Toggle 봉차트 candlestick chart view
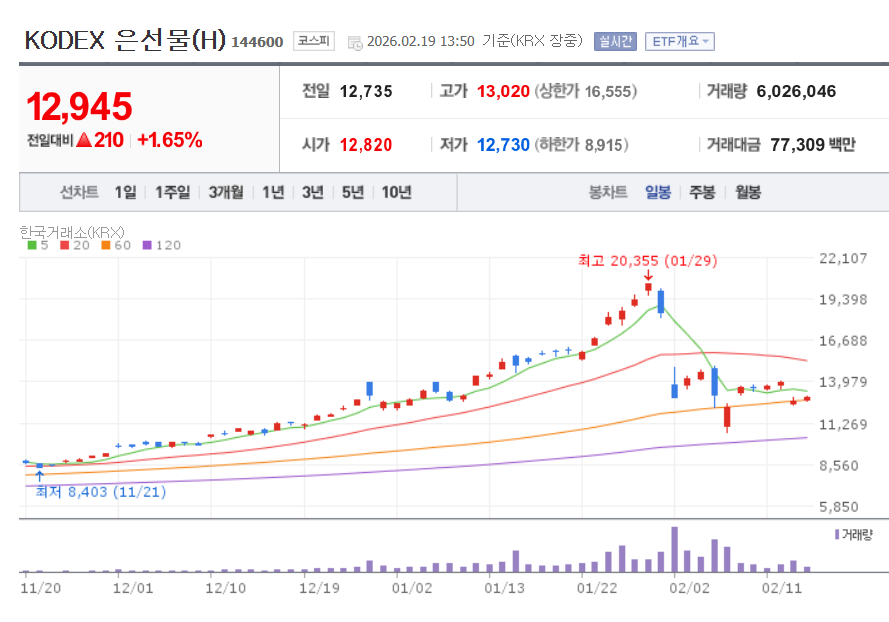Screen dimensions: 889x622 click(x=608, y=192)
